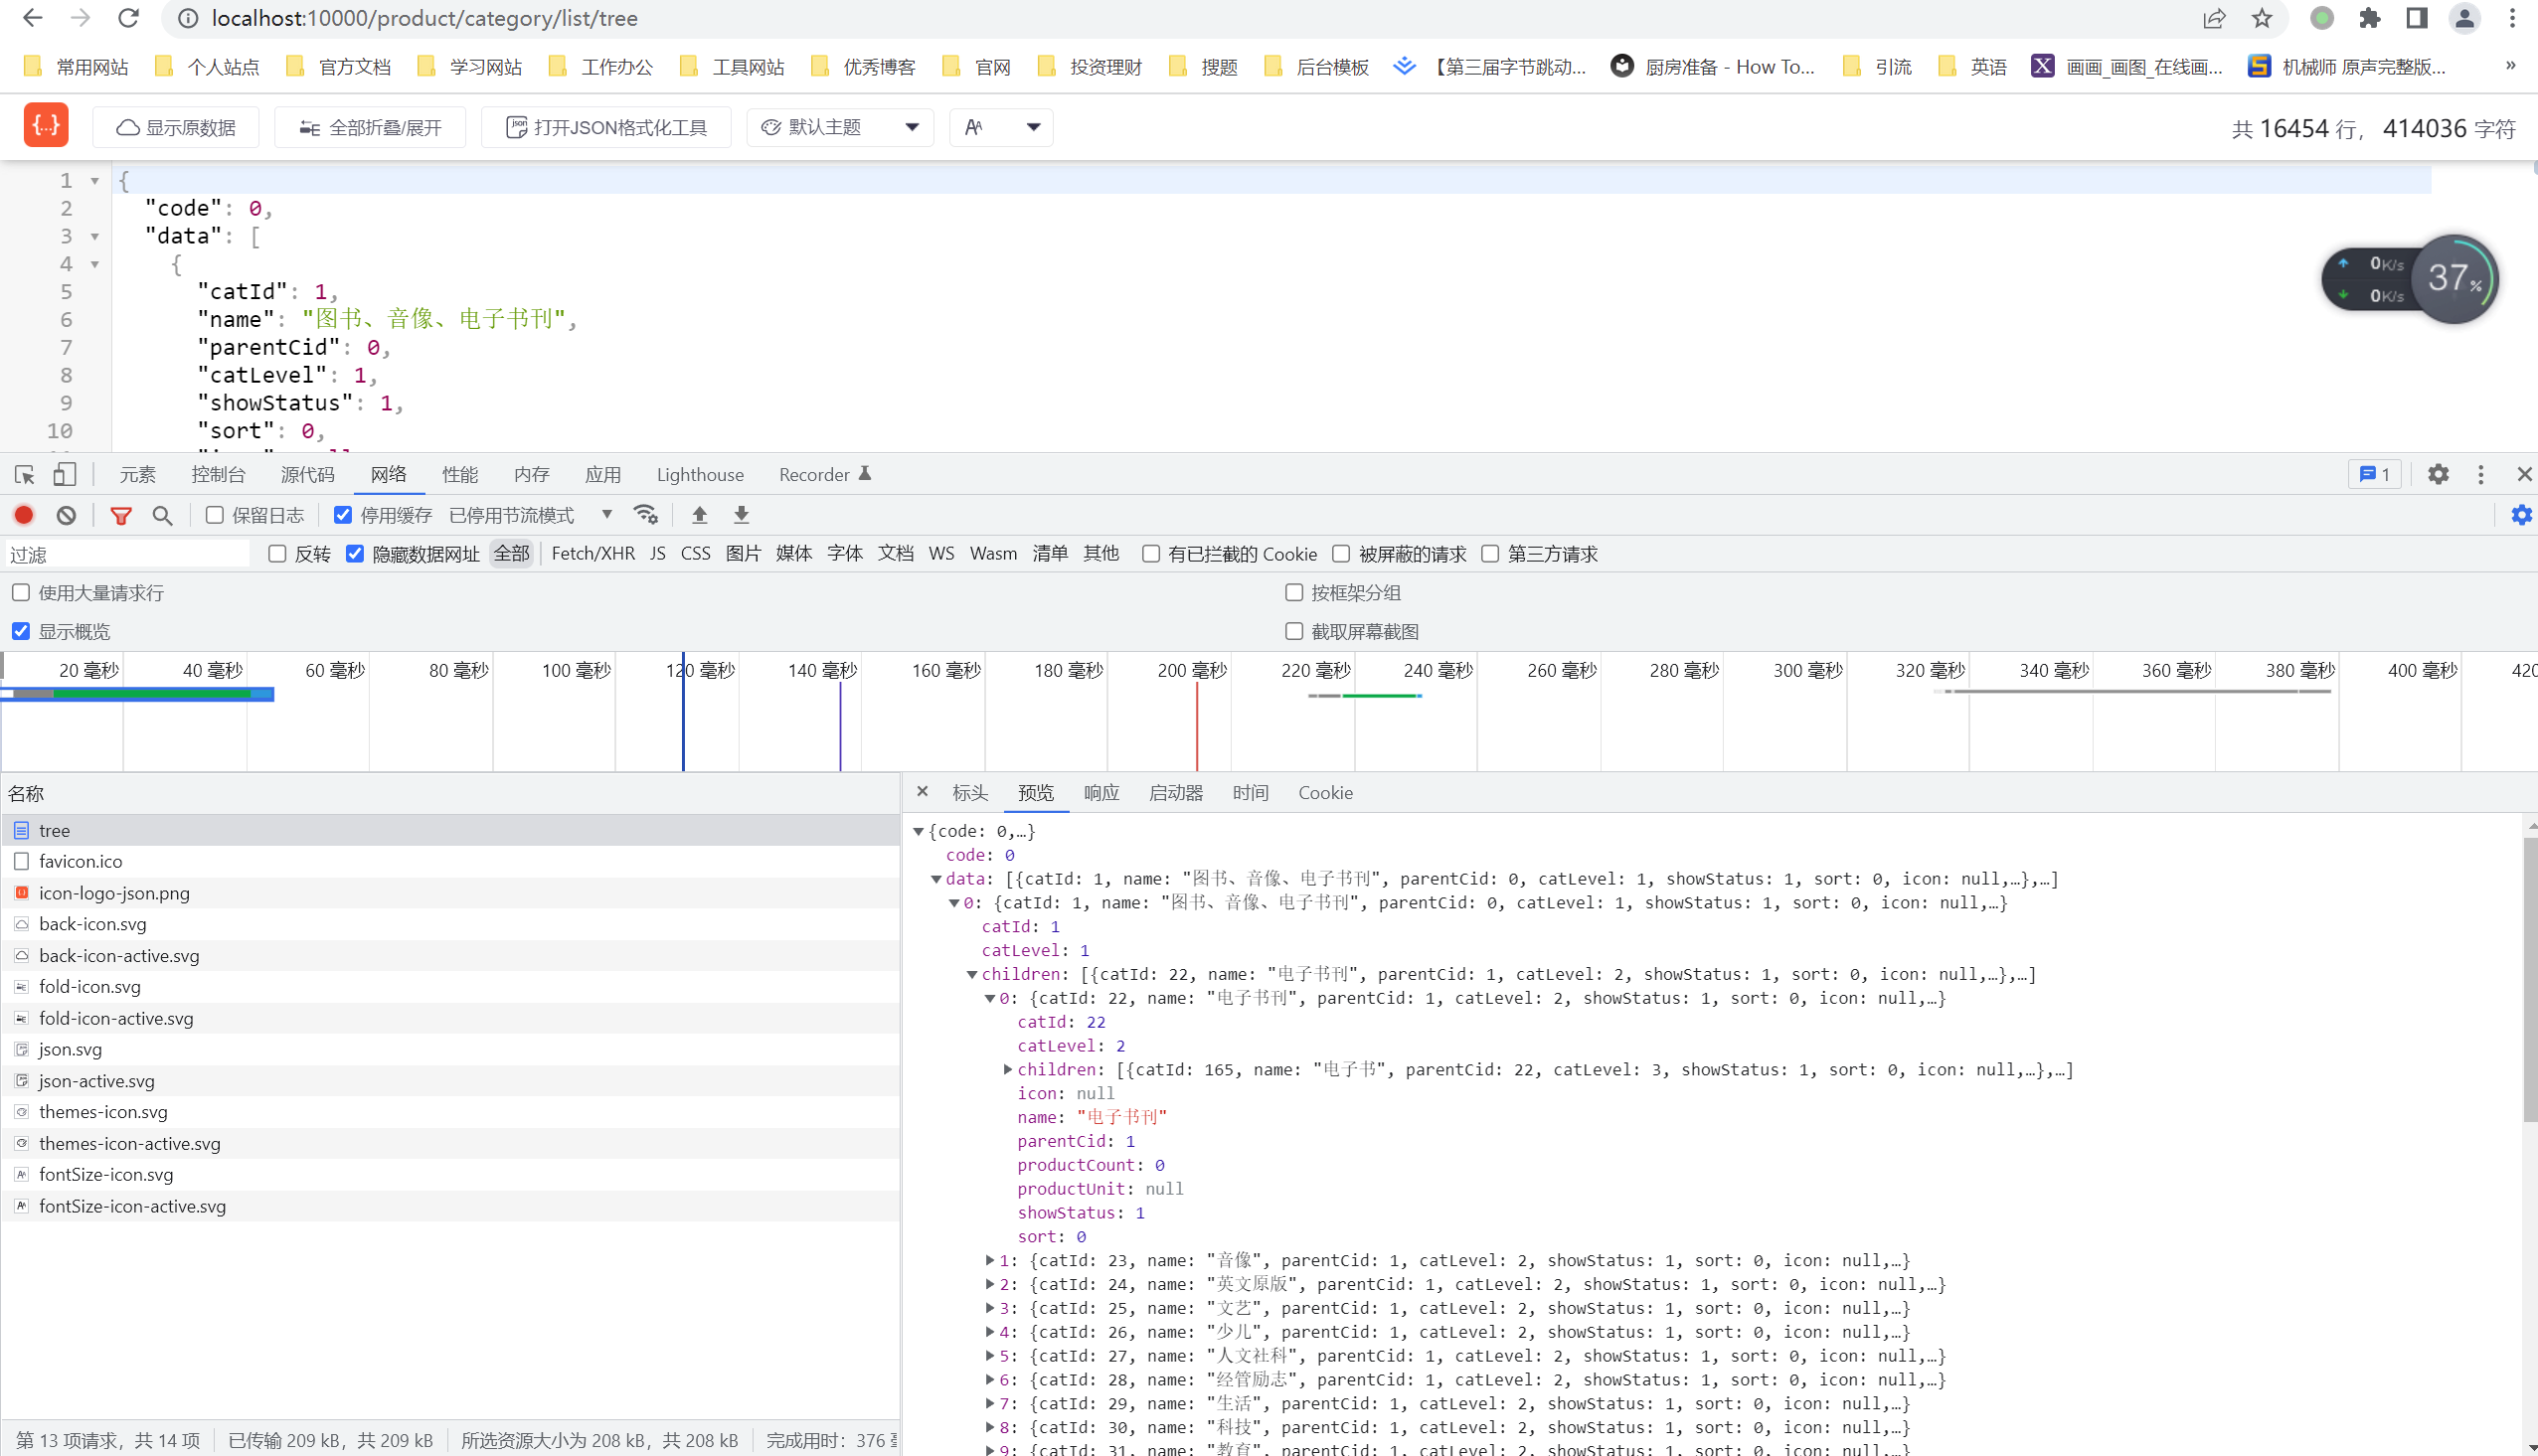Switch to the 元素 DevTools tab
This screenshot has width=2538, height=1456.
tap(138, 475)
